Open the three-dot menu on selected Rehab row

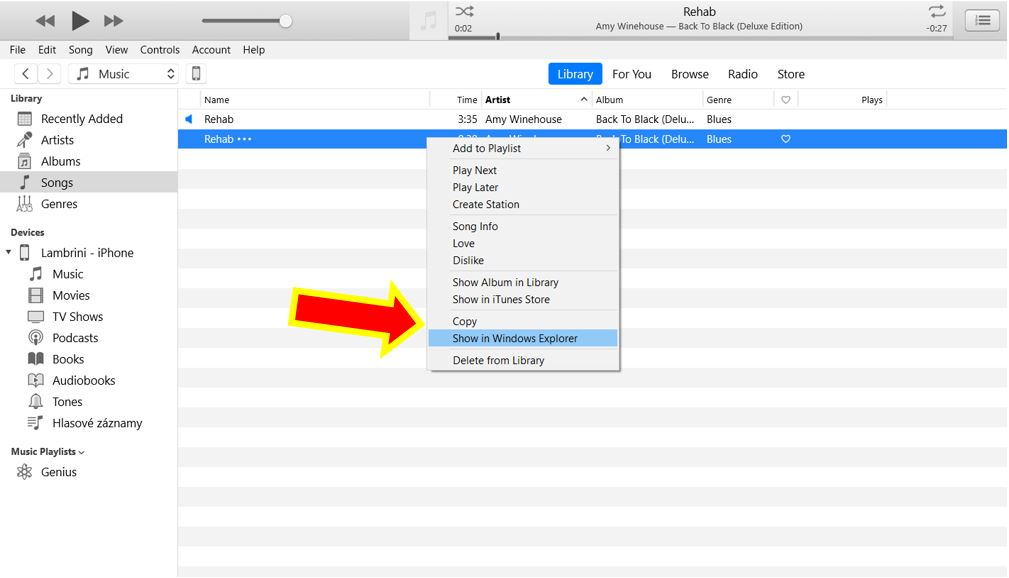coord(245,139)
